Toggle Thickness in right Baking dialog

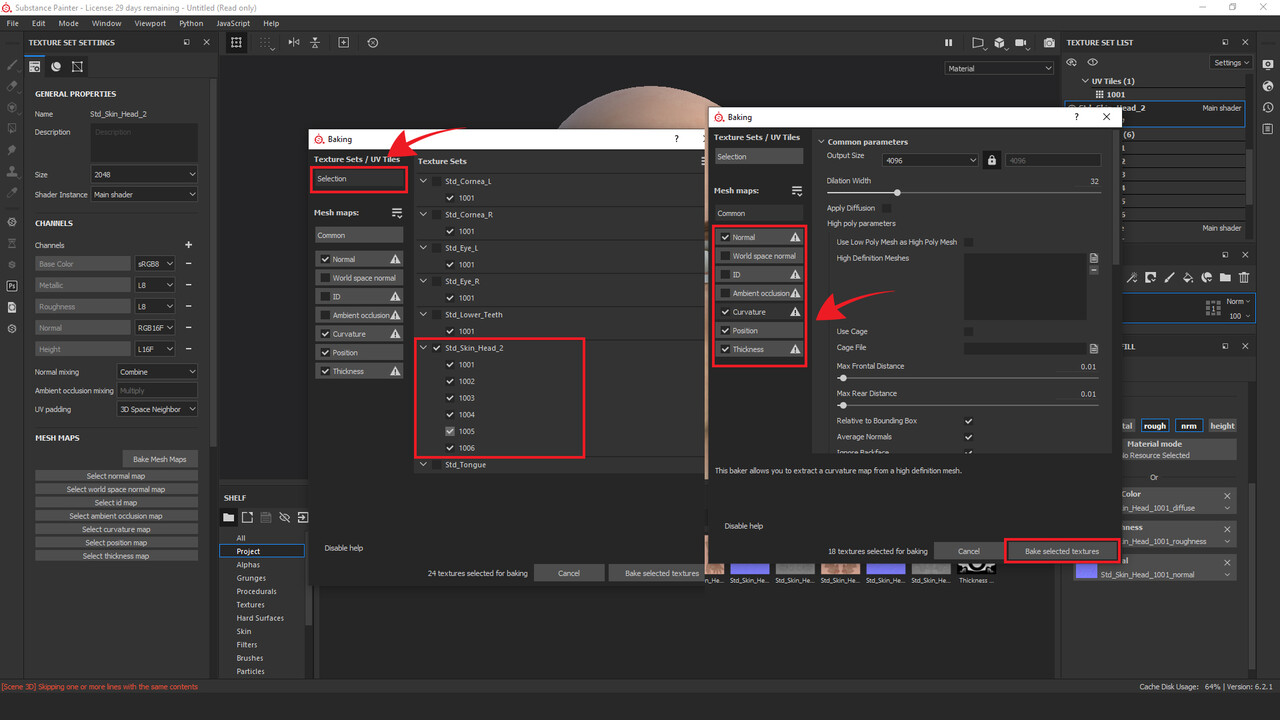pyautogui.click(x=725, y=349)
